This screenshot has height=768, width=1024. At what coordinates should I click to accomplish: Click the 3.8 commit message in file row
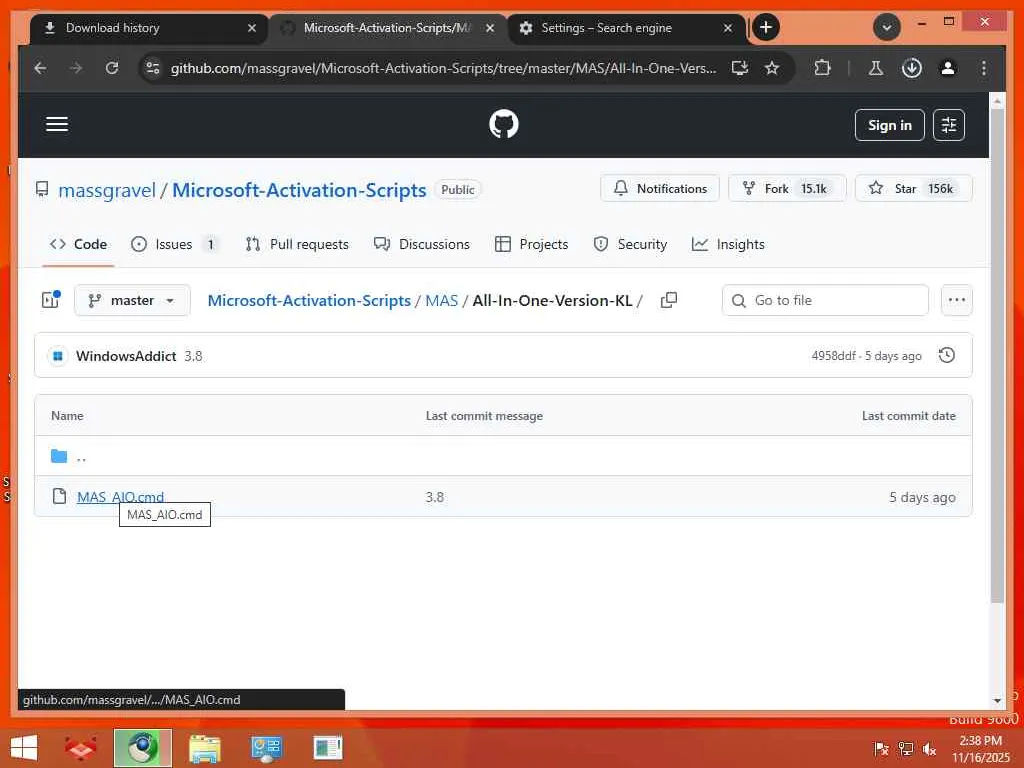click(435, 497)
